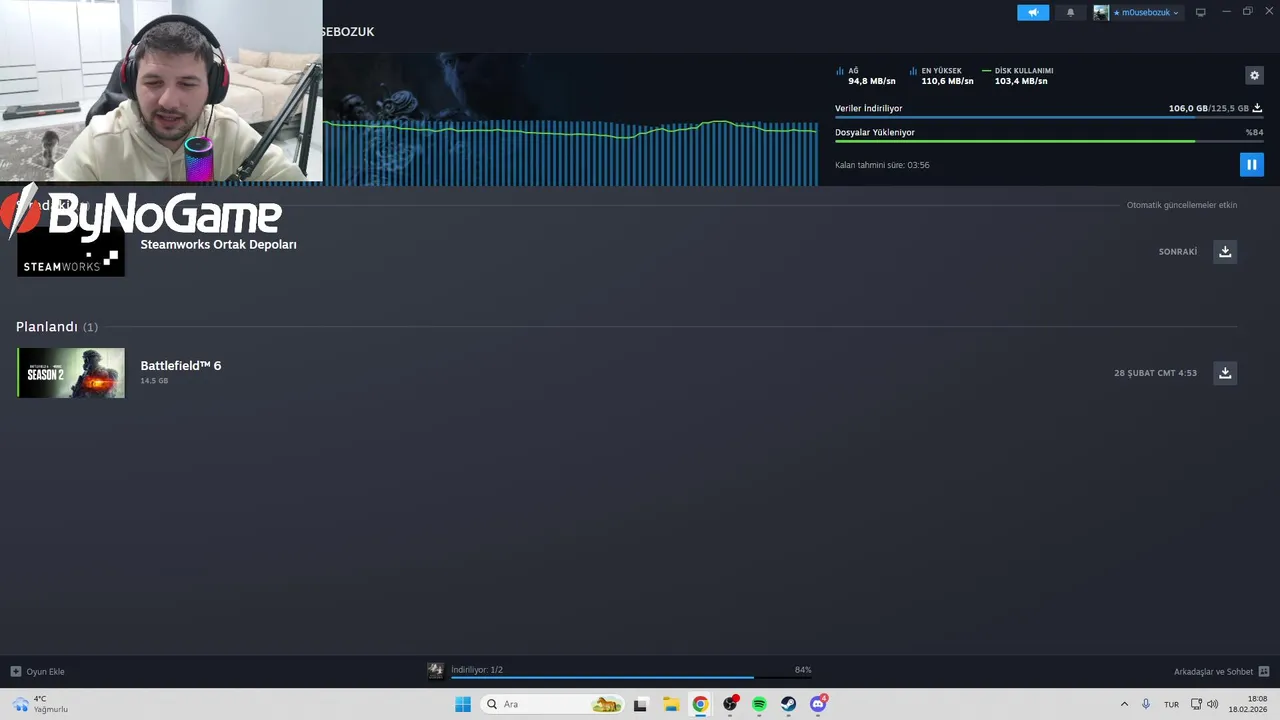Open the Steam announcements megaphone button

click(1033, 12)
